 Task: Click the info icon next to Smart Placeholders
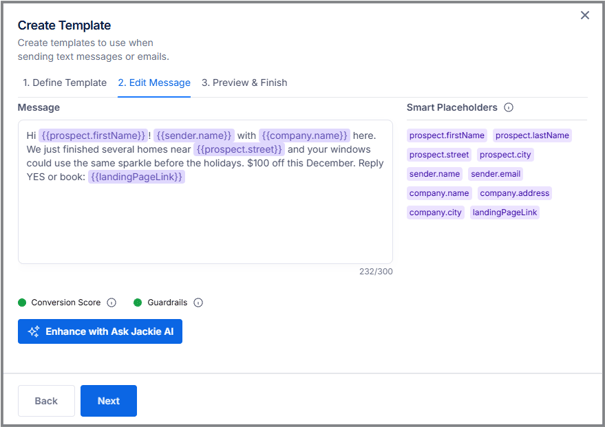[x=509, y=108]
